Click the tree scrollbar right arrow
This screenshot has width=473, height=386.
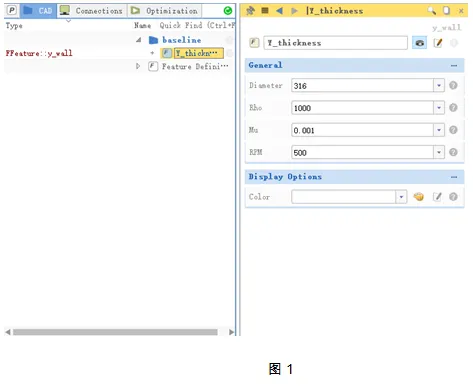click(x=231, y=332)
